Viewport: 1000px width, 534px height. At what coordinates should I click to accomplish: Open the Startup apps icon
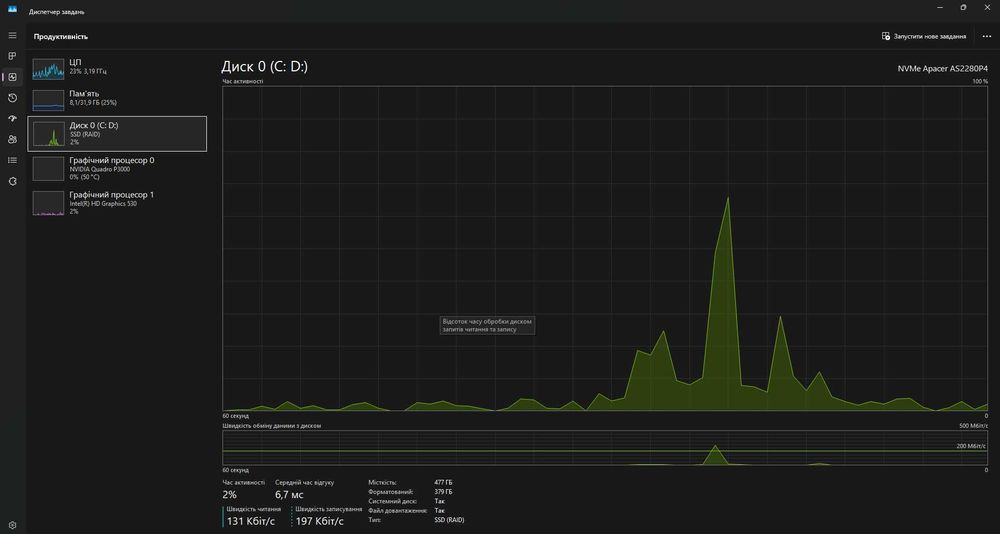[12, 119]
